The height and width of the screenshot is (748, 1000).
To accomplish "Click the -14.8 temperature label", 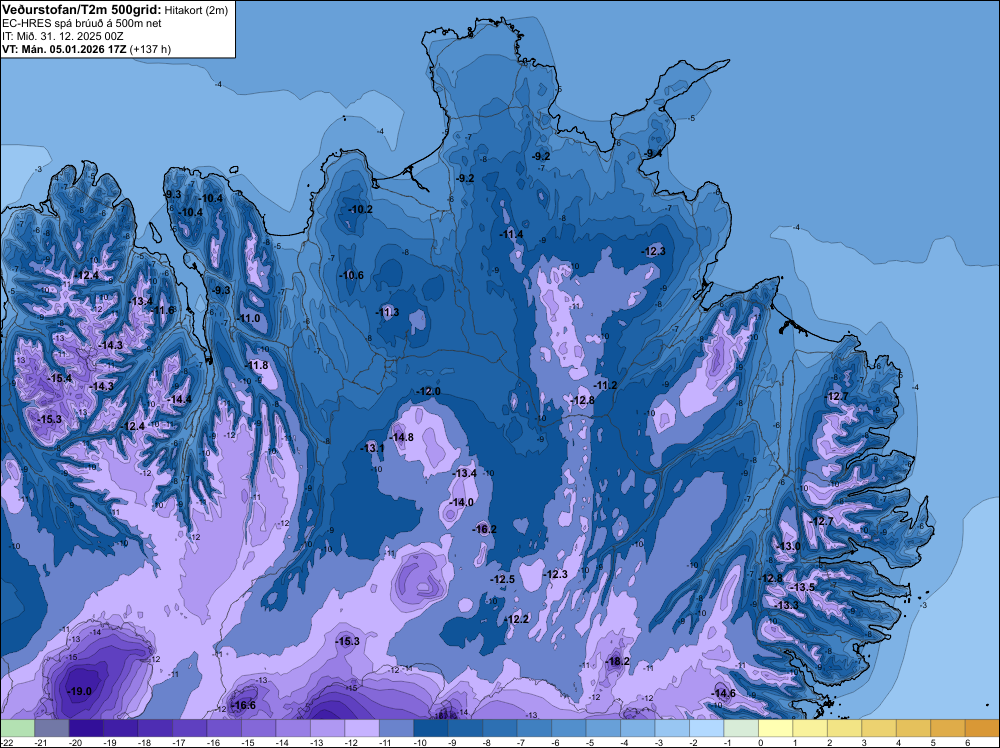I will 402,437.
